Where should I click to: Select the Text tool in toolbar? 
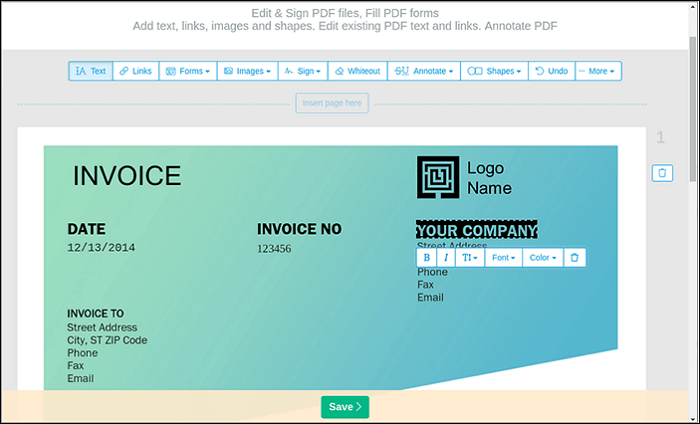tap(91, 71)
